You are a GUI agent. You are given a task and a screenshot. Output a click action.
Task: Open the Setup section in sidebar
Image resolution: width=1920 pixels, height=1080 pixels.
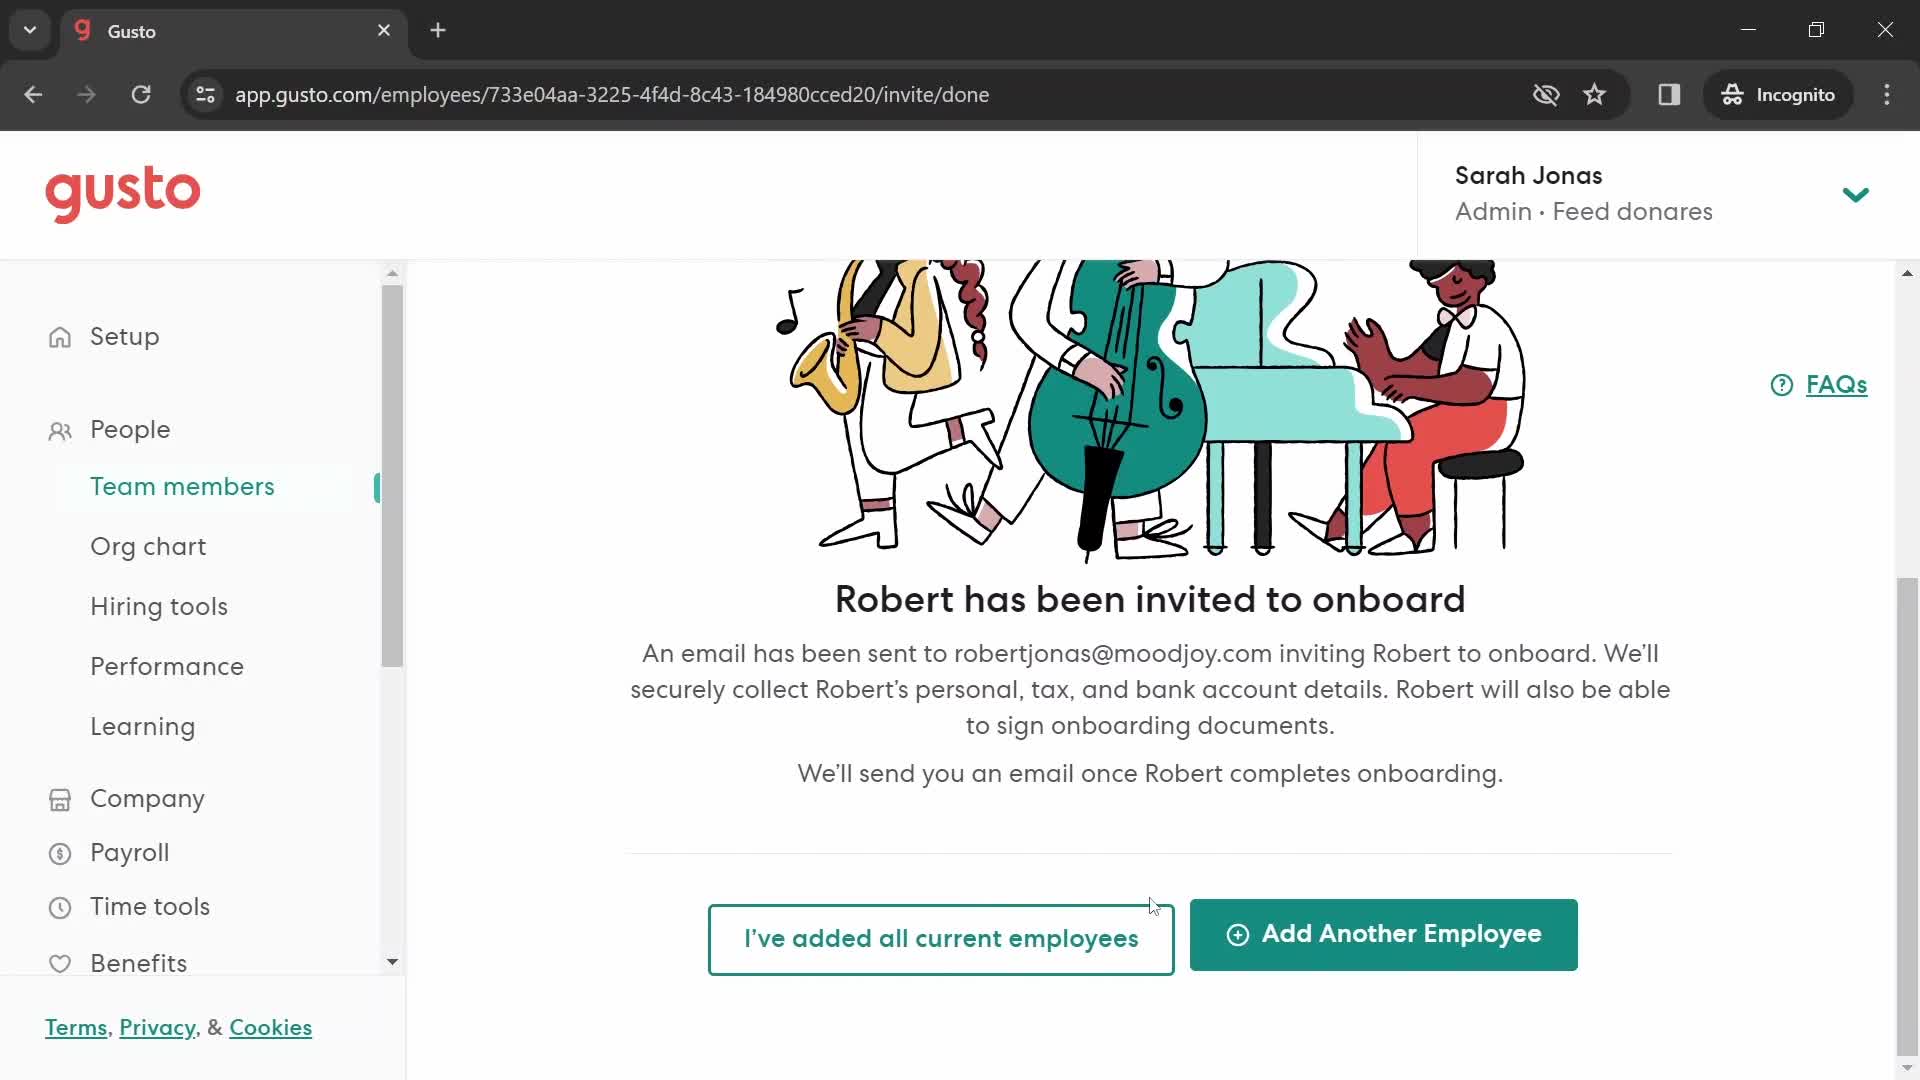coord(125,336)
